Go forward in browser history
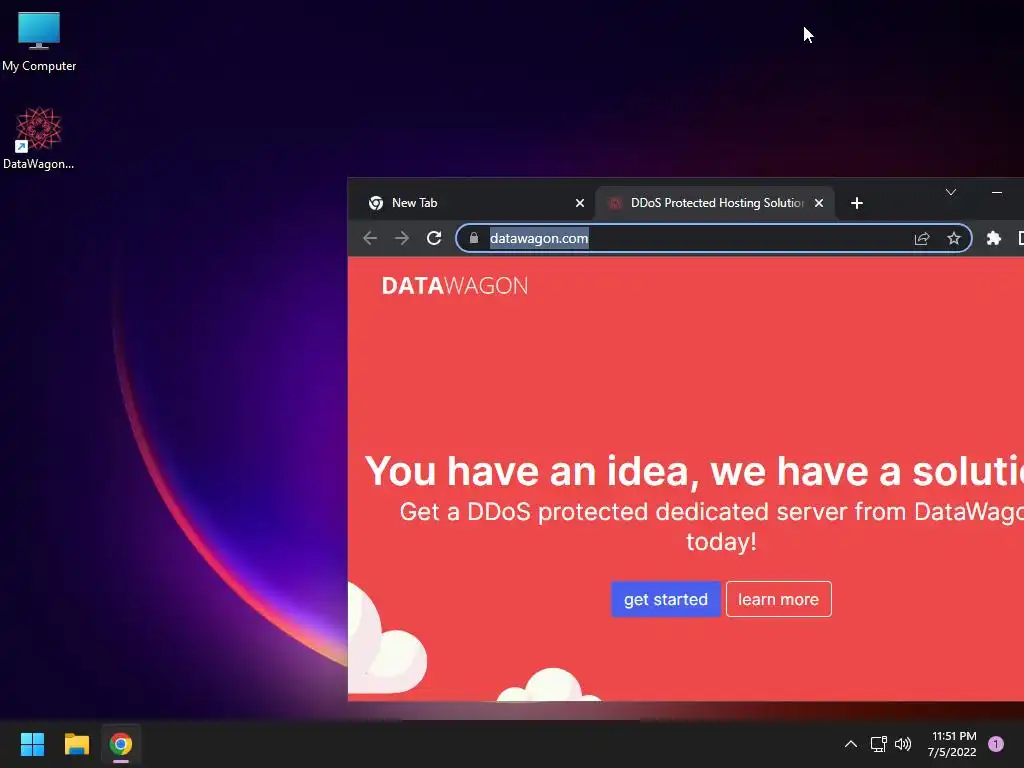Viewport: 1024px width, 768px height. [402, 238]
